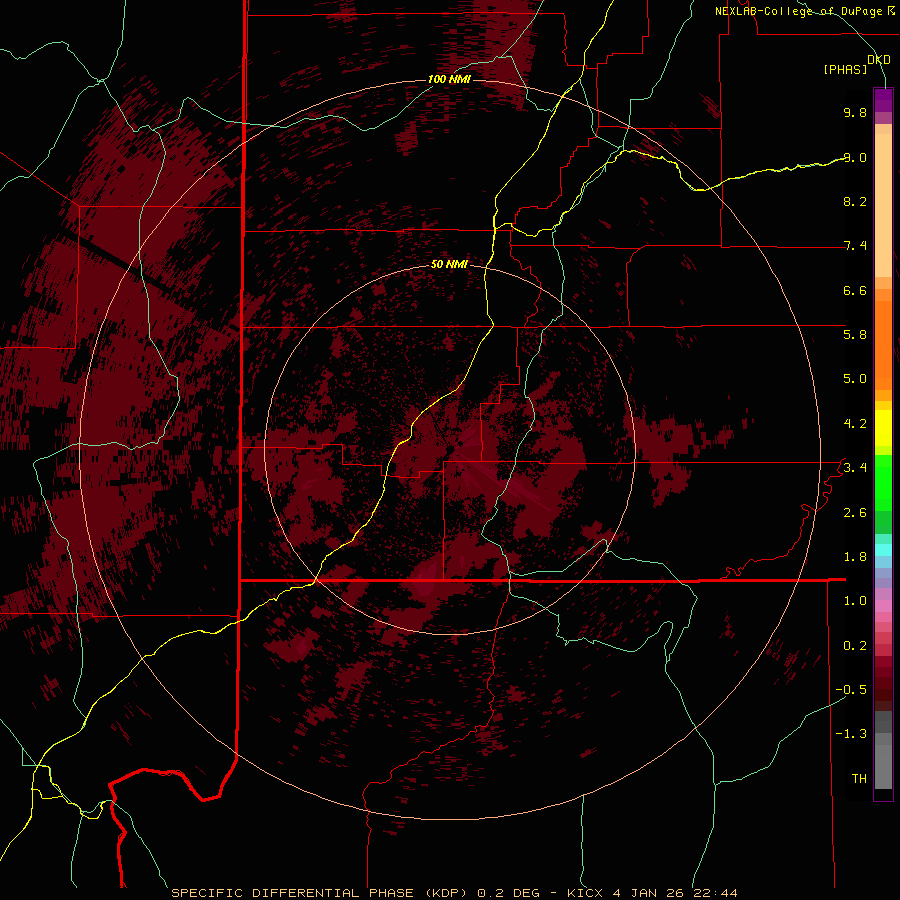Pick the purple top band of color scale
The width and height of the screenshot is (900, 900).
pos(883,100)
